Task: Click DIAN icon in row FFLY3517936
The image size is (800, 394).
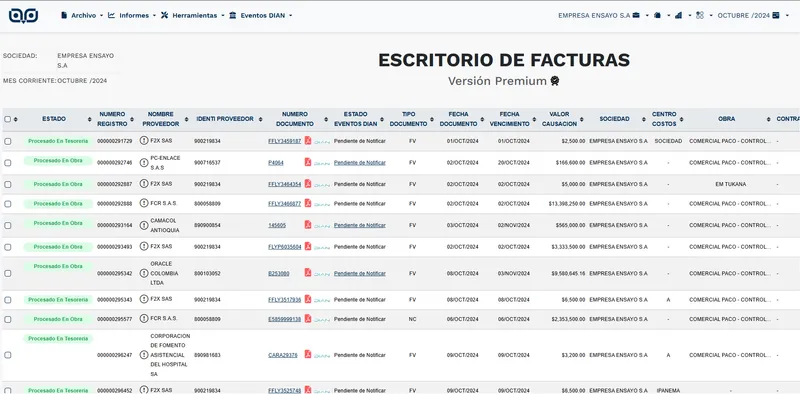Action: pyautogui.click(x=322, y=300)
